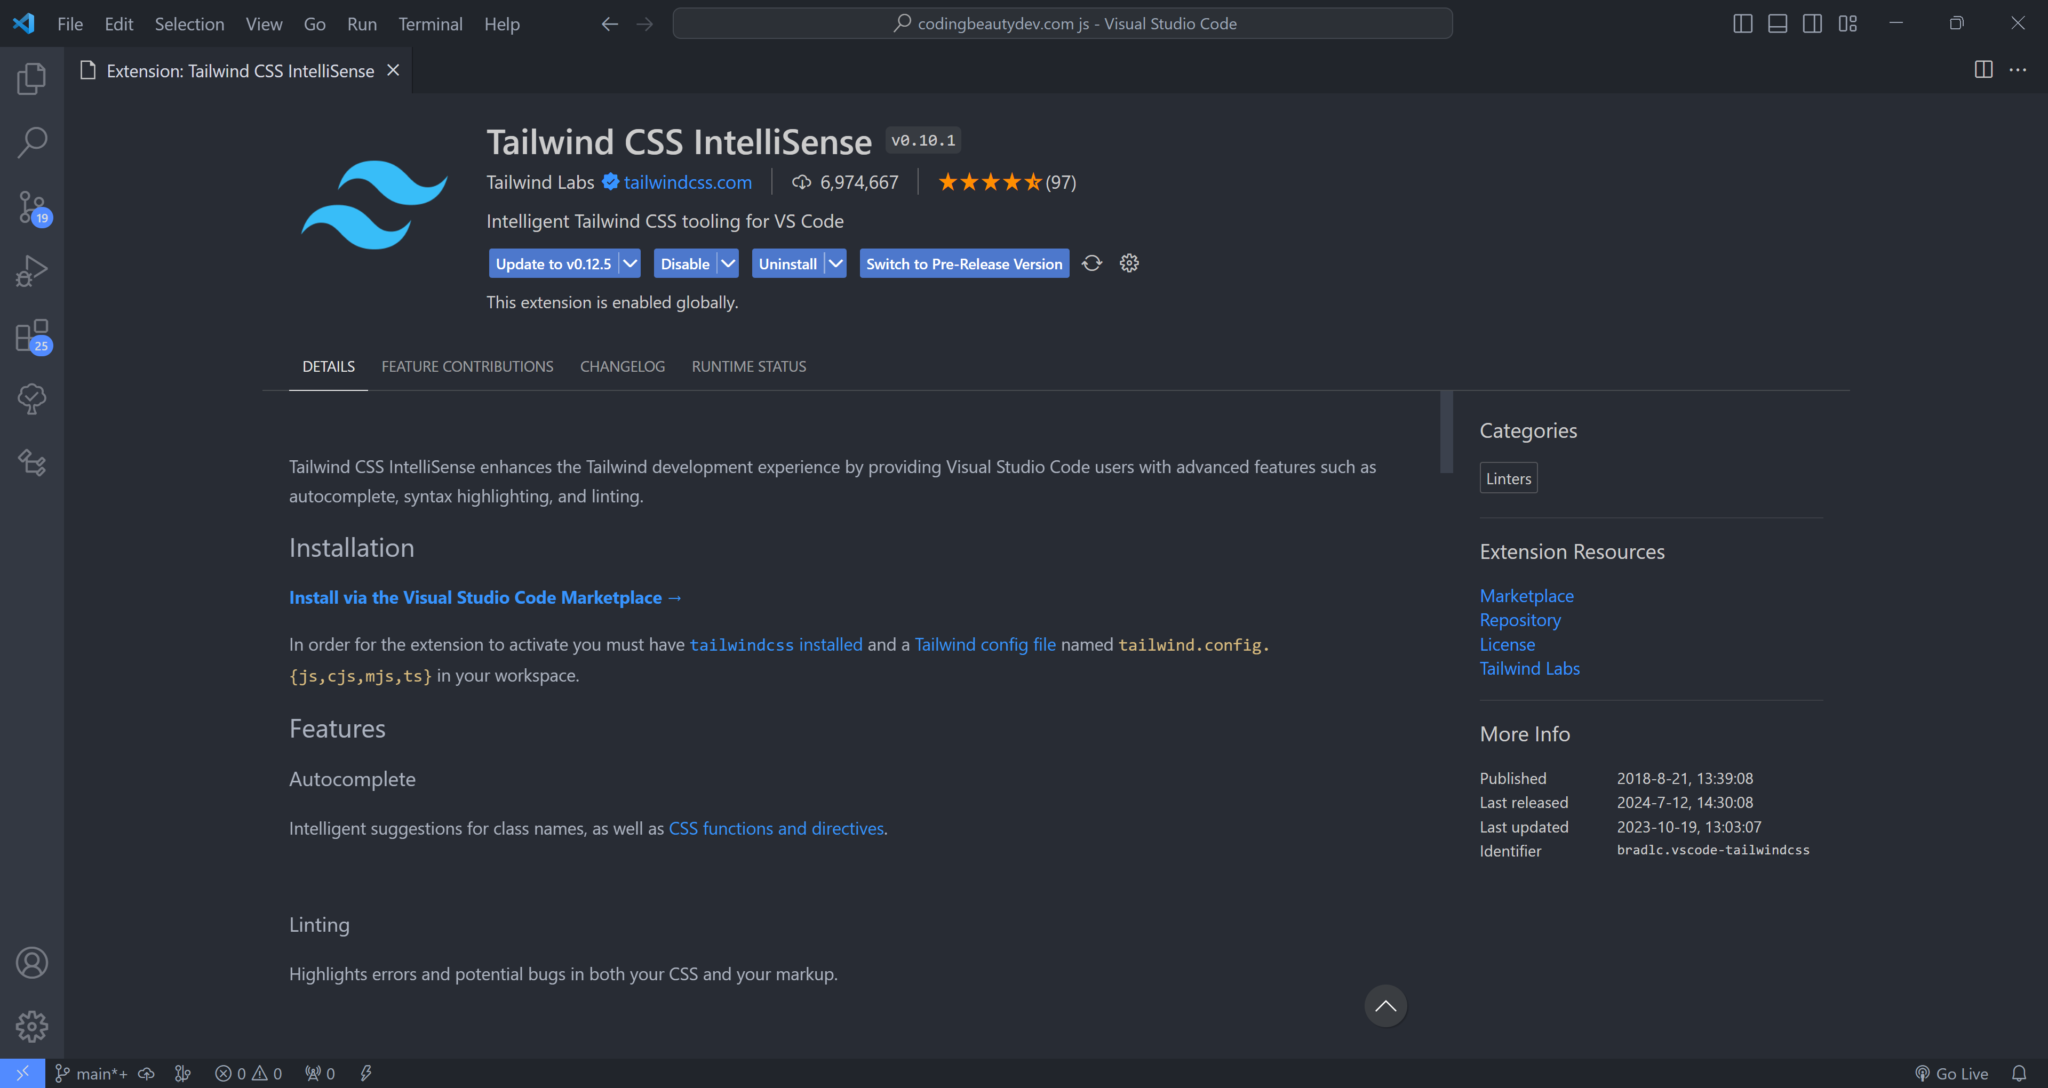This screenshot has height=1088, width=2048.
Task: Open notifications bell in status bar
Action: point(2019,1073)
